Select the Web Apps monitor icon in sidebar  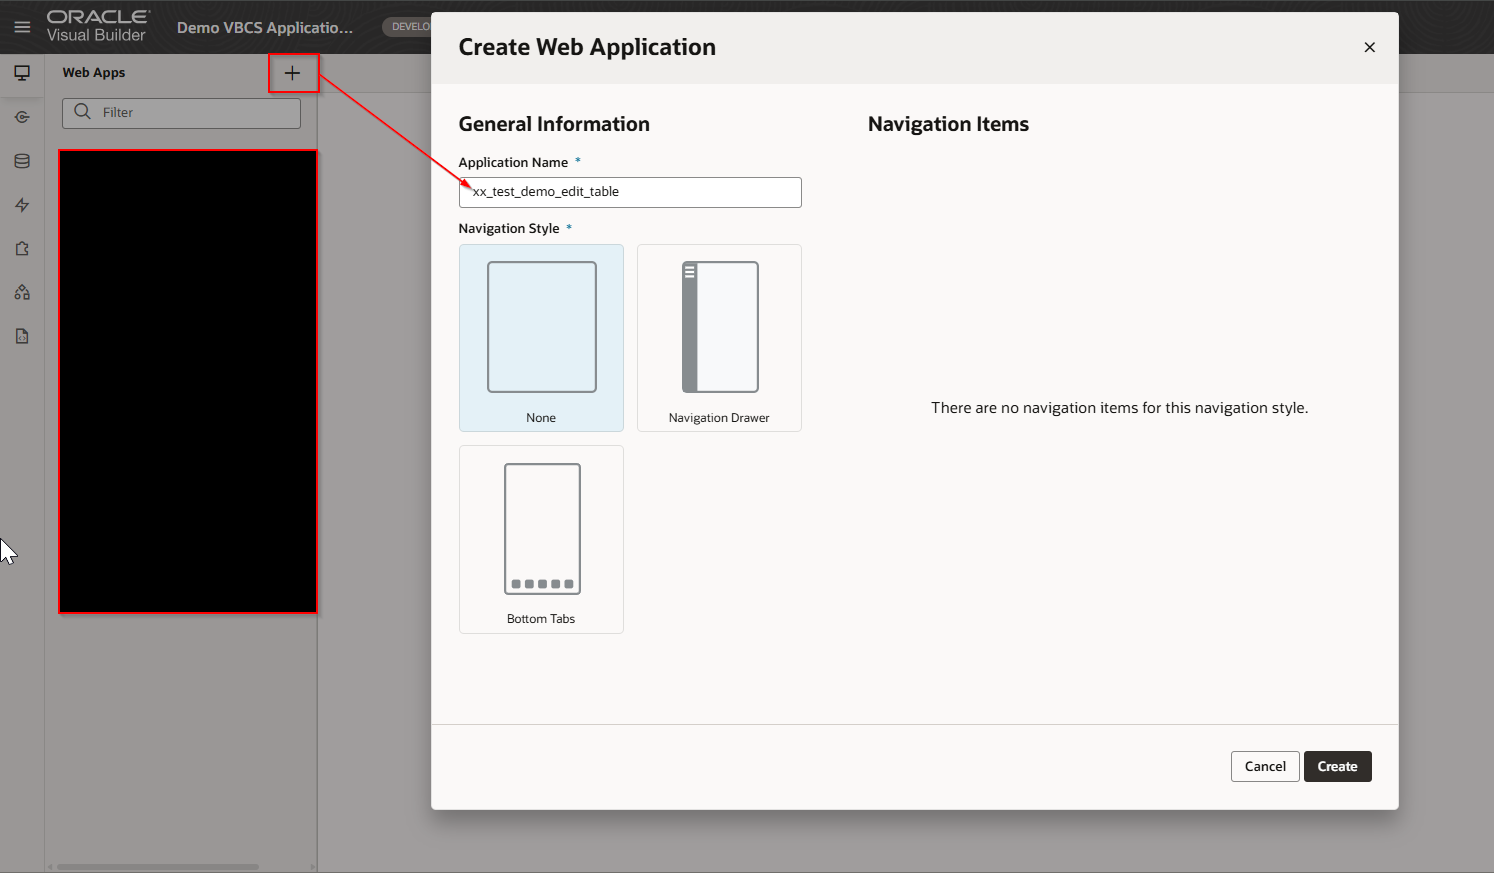[22, 73]
